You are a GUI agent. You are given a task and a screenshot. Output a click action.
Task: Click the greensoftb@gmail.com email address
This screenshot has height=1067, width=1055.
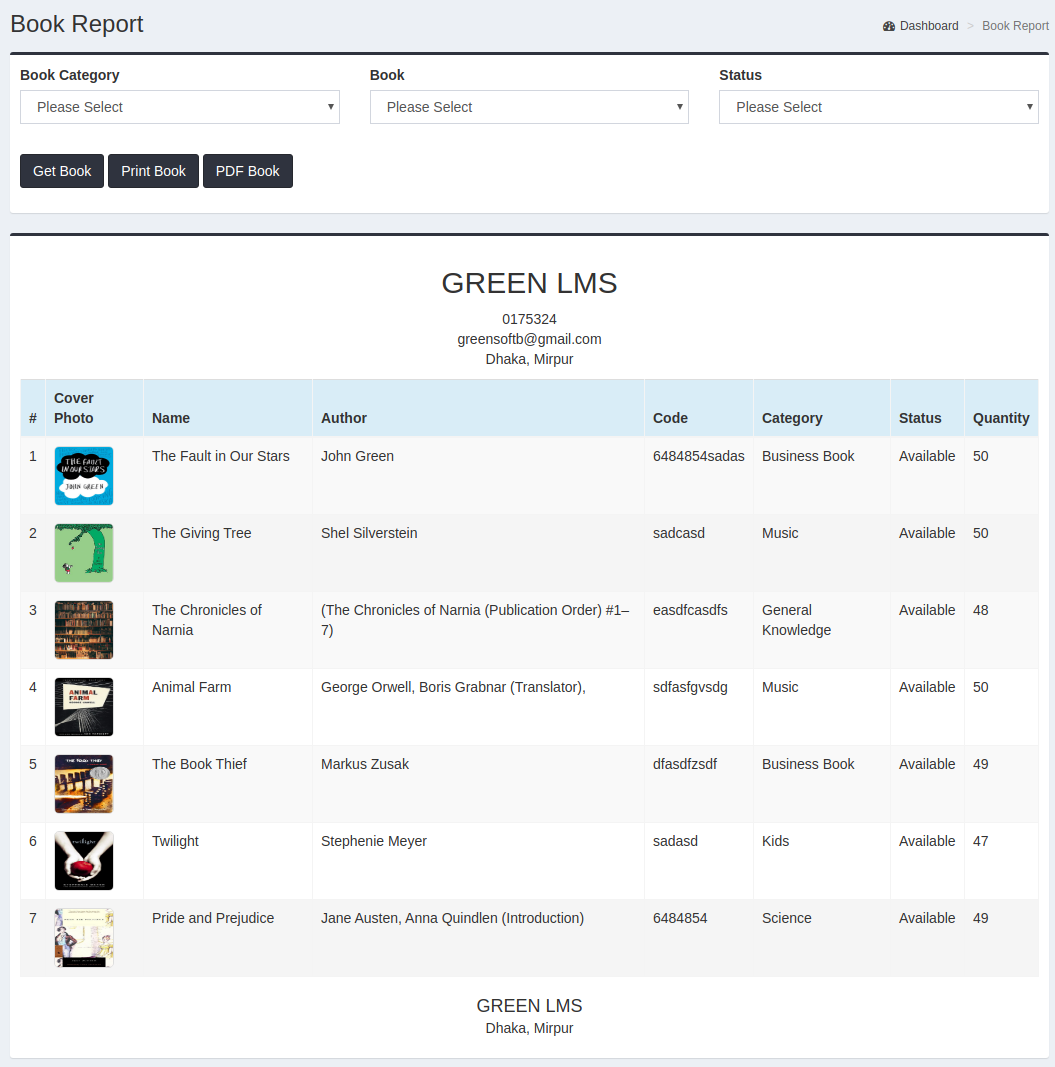[529, 338]
